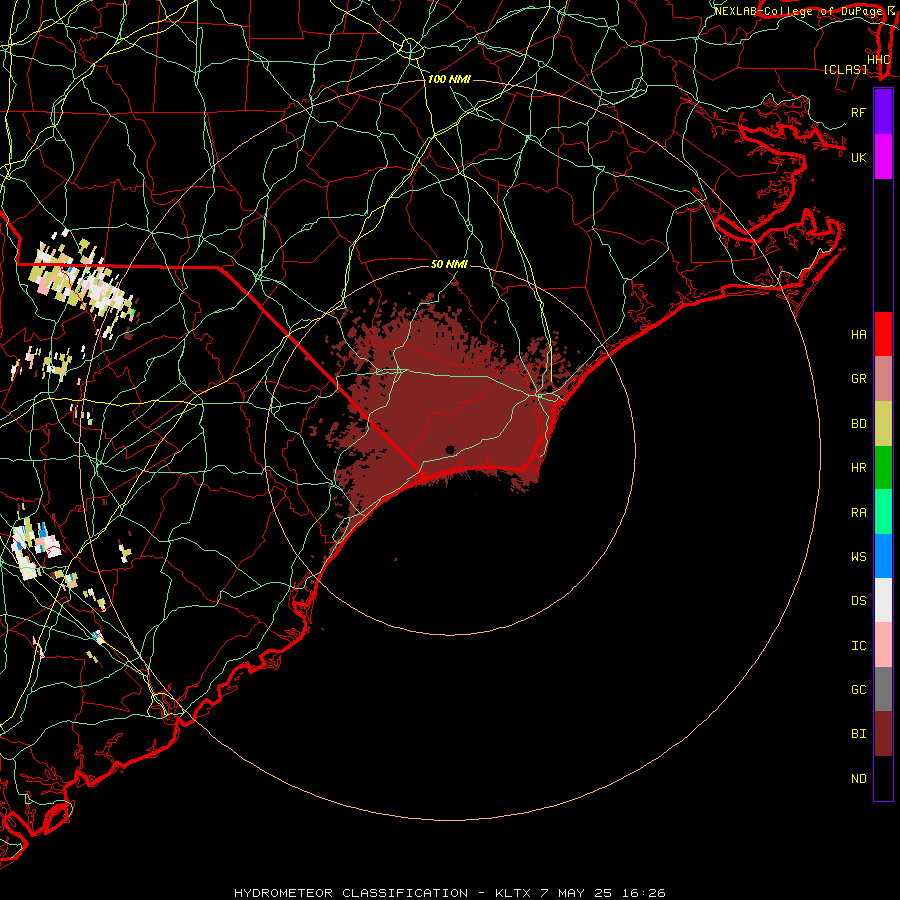
Task: Click the HA legend label
Action: point(858,334)
